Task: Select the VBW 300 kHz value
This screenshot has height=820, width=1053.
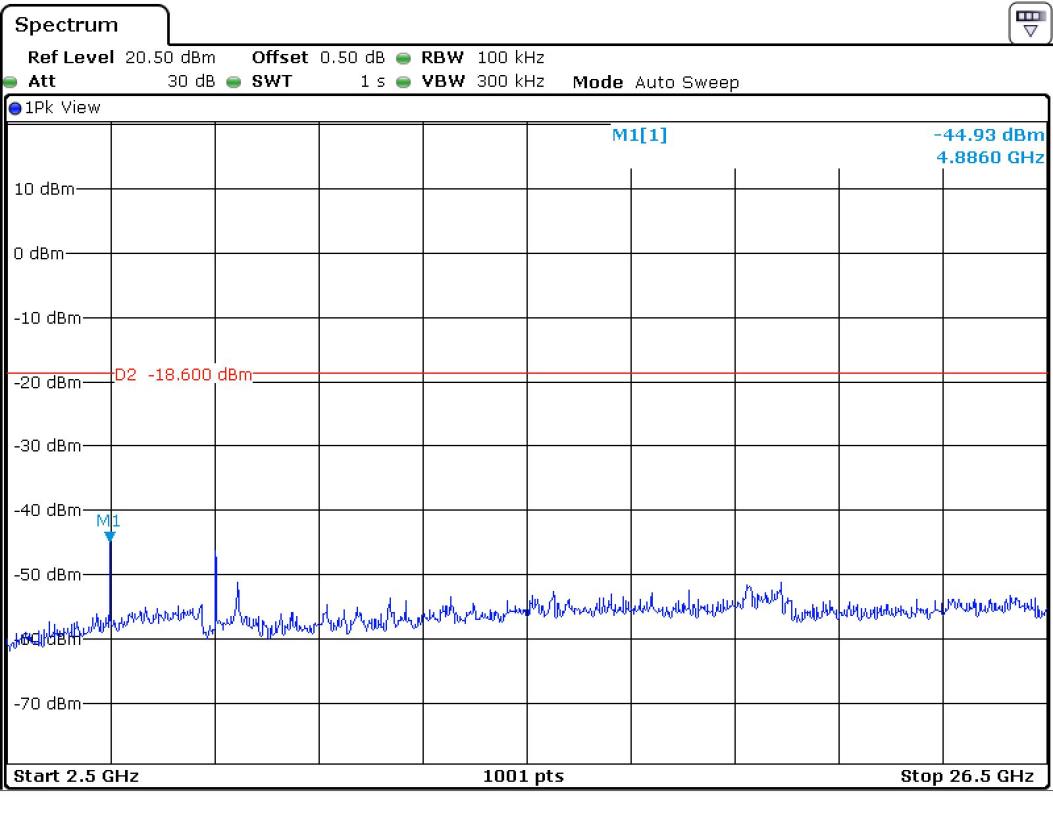Action: point(510,81)
